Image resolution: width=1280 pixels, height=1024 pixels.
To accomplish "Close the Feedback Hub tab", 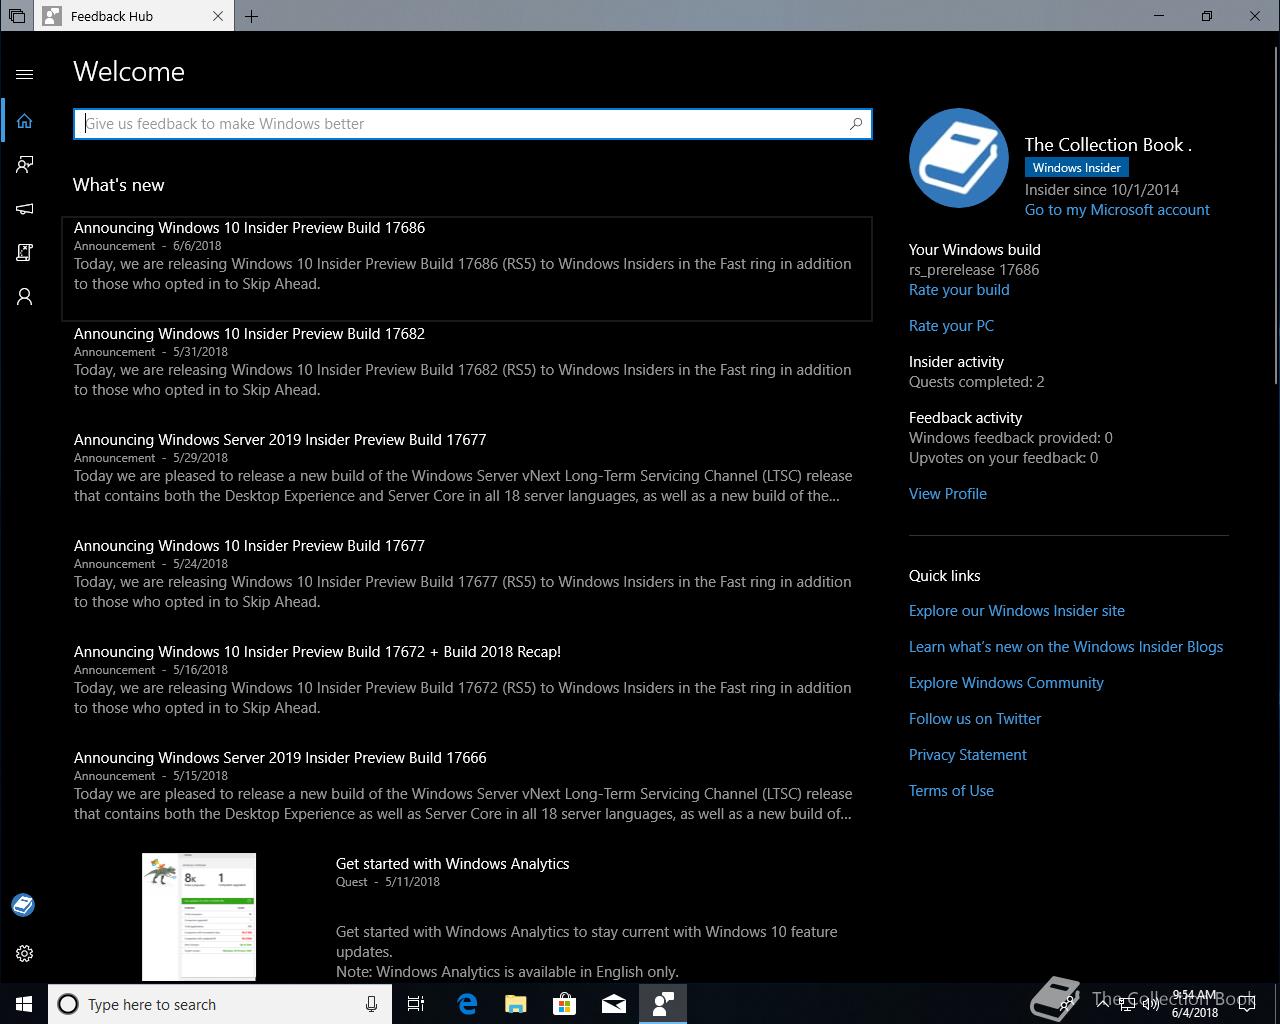I will point(218,16).
